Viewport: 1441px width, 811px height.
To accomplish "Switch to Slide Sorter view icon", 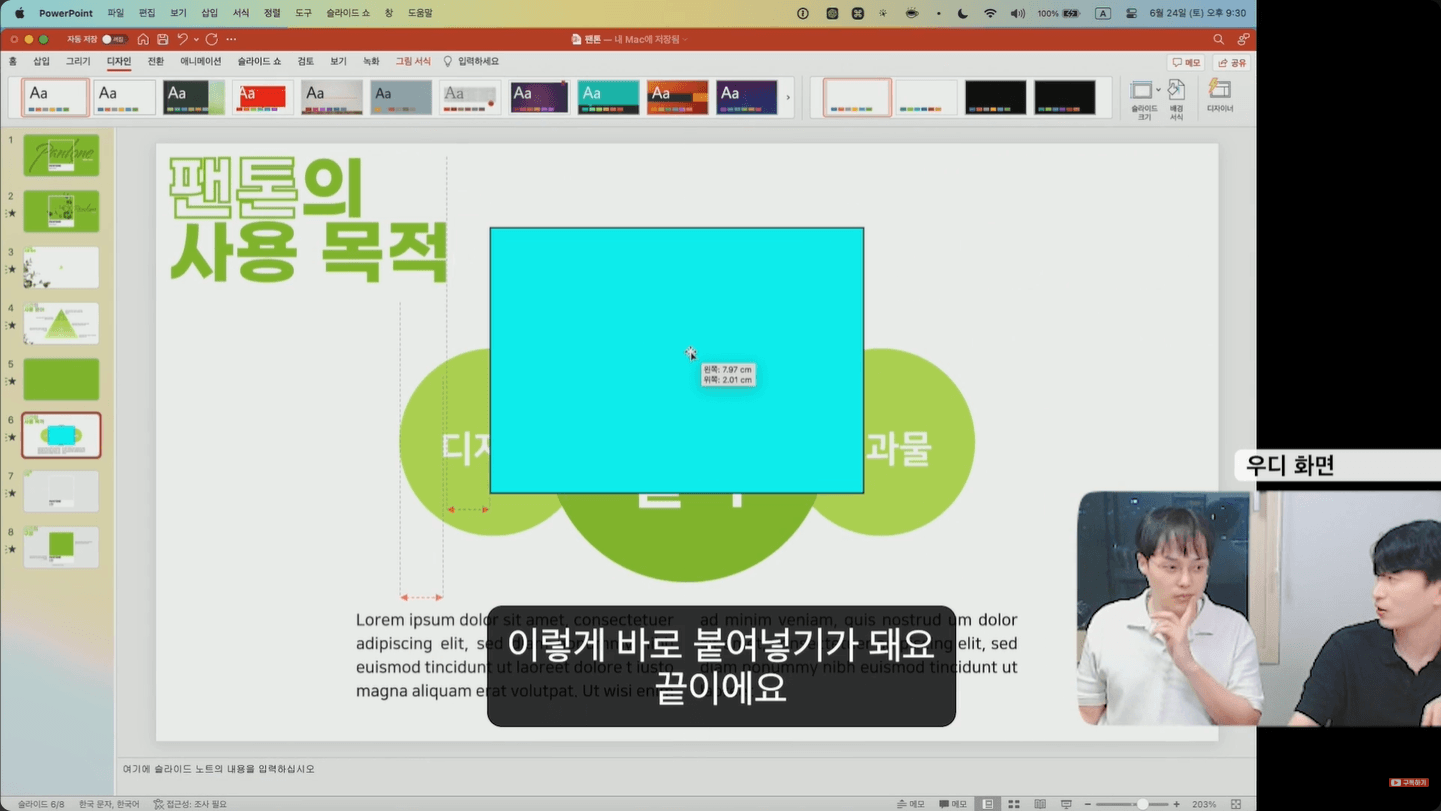I will pos(1014,804).
